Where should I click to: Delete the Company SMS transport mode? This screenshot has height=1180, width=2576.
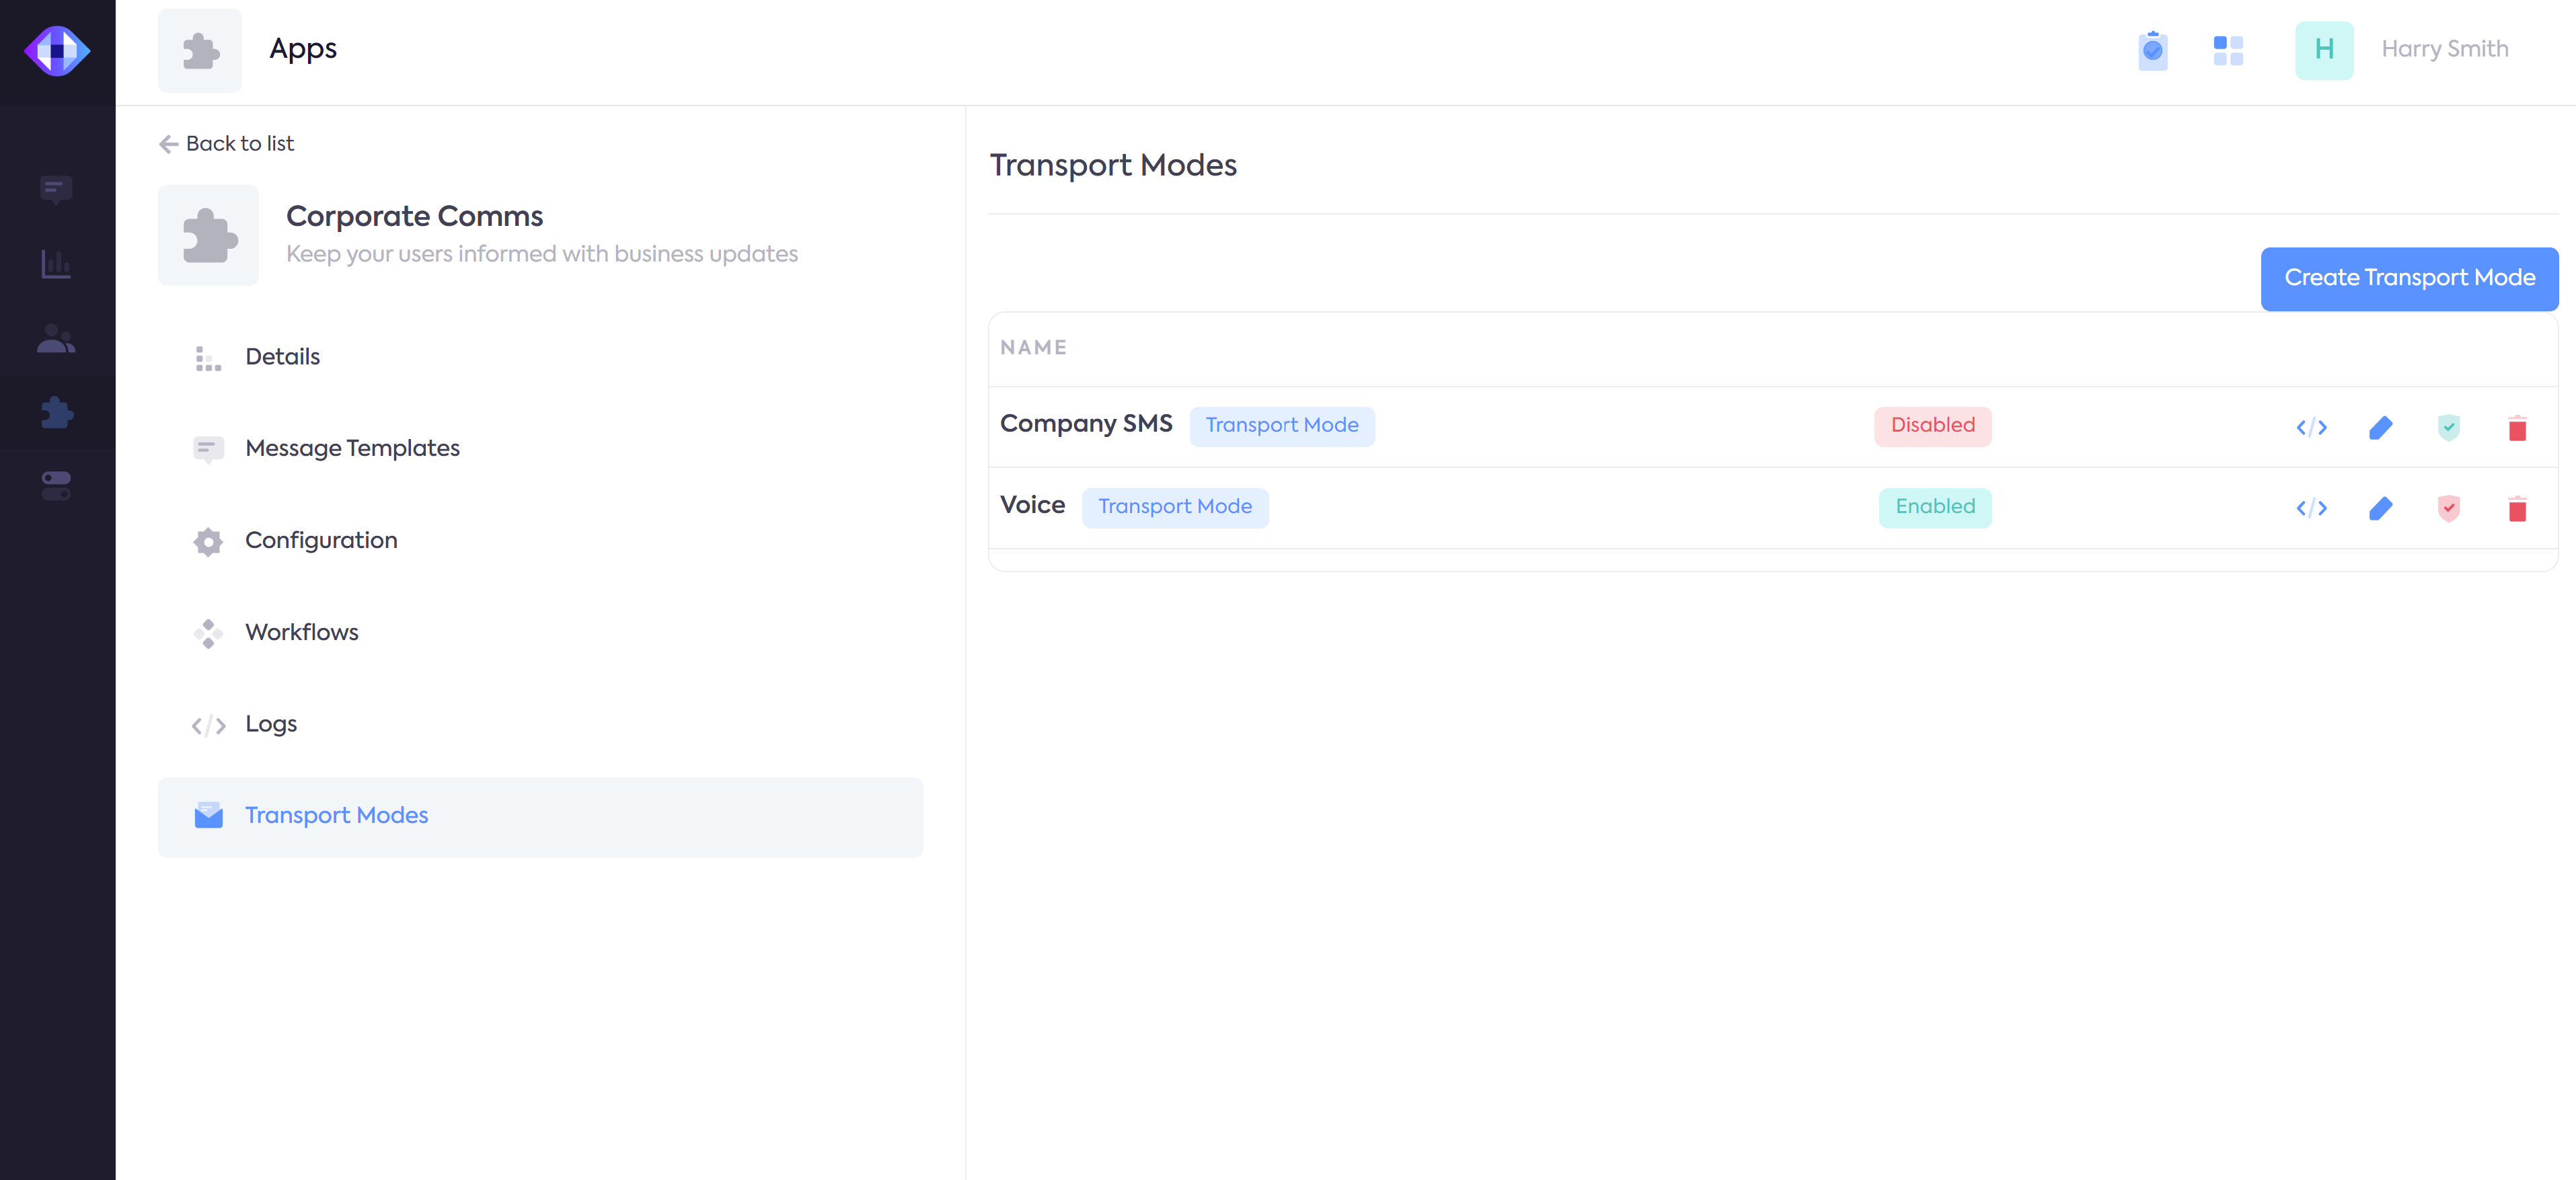2517,428
